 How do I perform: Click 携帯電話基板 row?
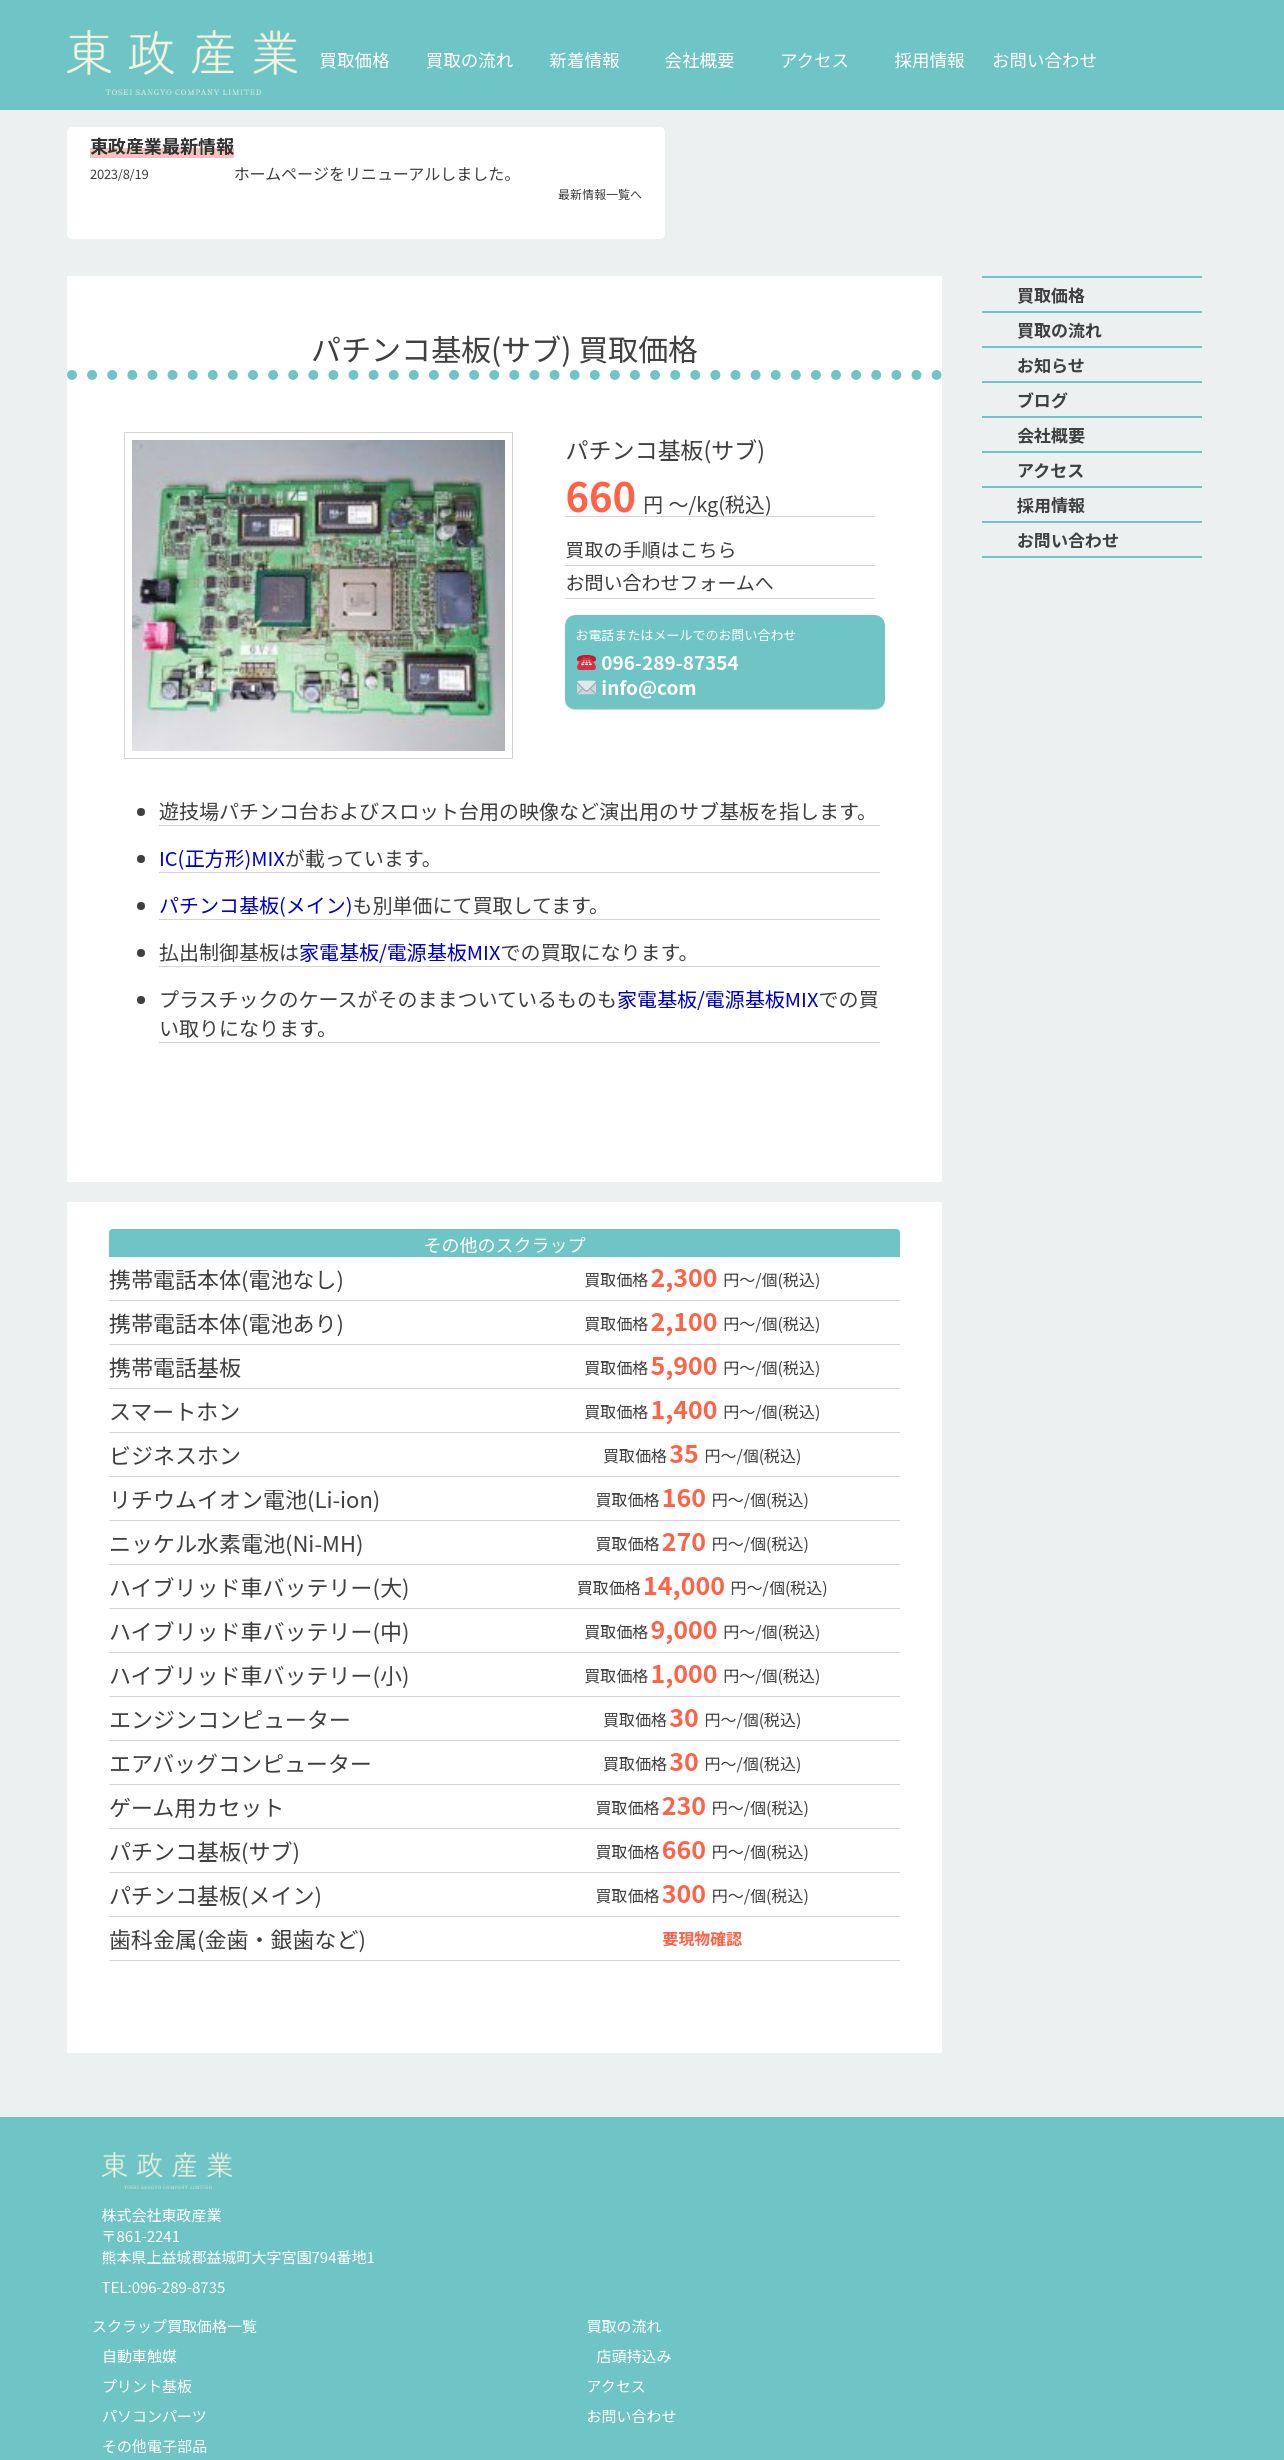[504, 1368]
